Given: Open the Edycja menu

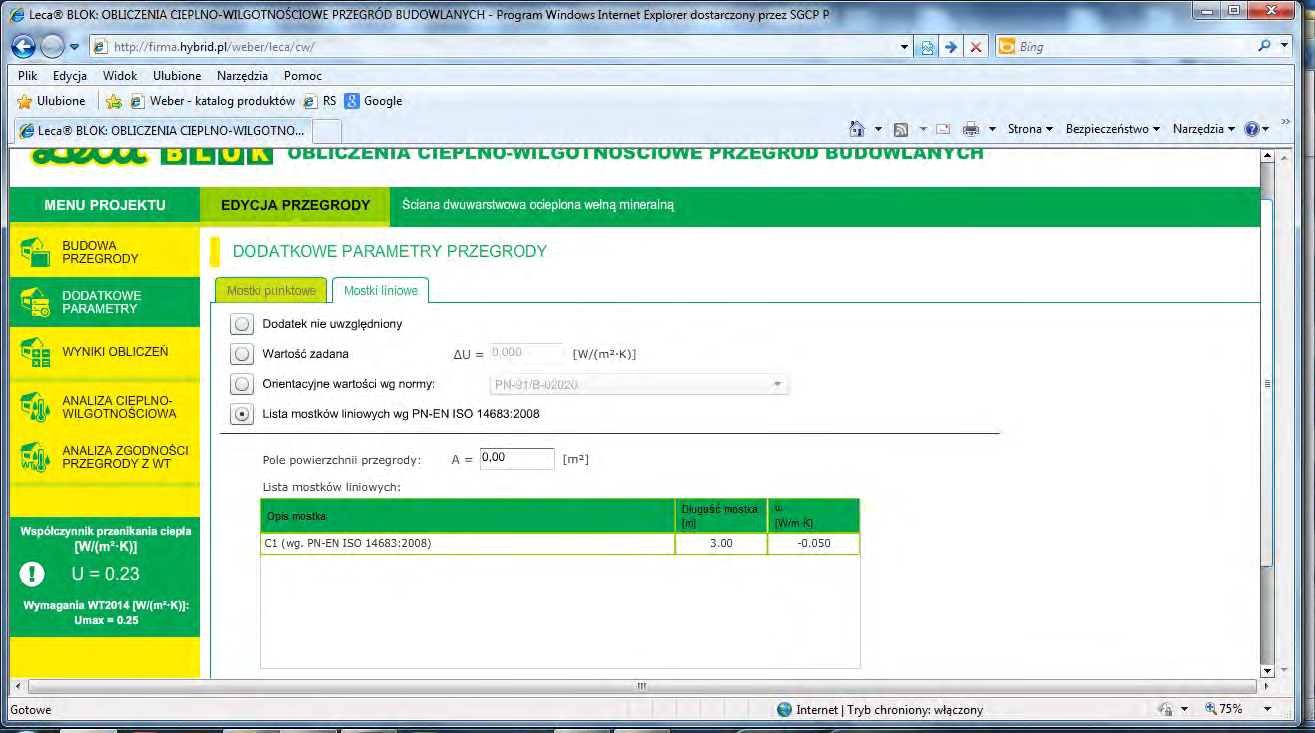Looking at the screenshot, I should coord(70,76).
